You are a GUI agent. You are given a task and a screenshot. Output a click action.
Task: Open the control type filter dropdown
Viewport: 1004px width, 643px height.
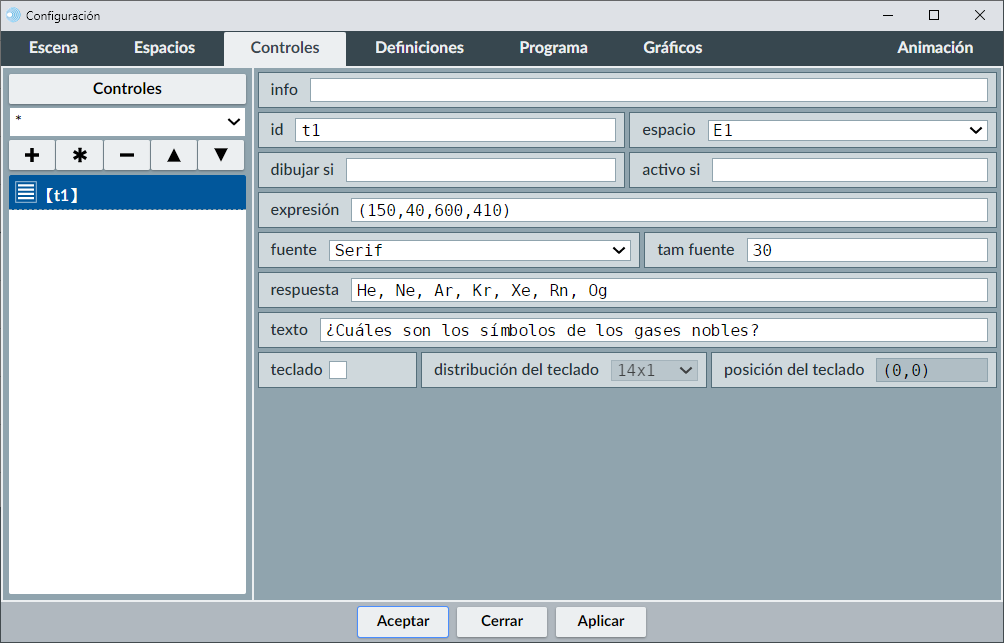click(127, 121)
